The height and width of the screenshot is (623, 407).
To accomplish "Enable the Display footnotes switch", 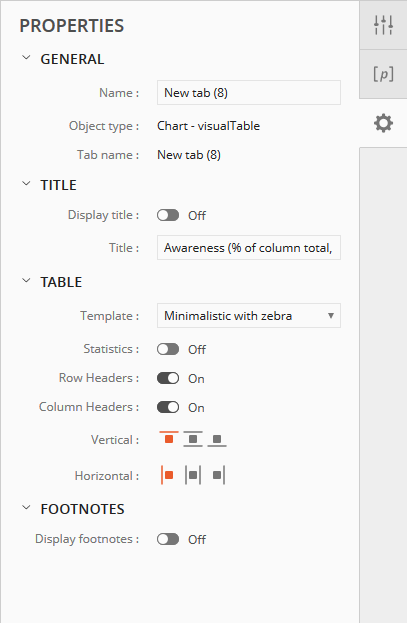I will click(168, 539).
